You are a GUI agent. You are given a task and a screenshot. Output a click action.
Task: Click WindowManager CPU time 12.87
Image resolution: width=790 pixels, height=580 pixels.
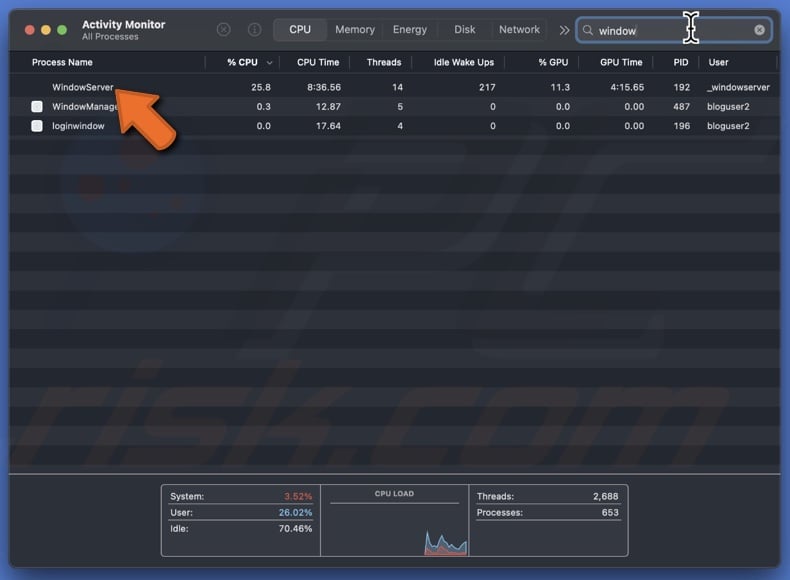pyautogui.click(x=328, y=106)
